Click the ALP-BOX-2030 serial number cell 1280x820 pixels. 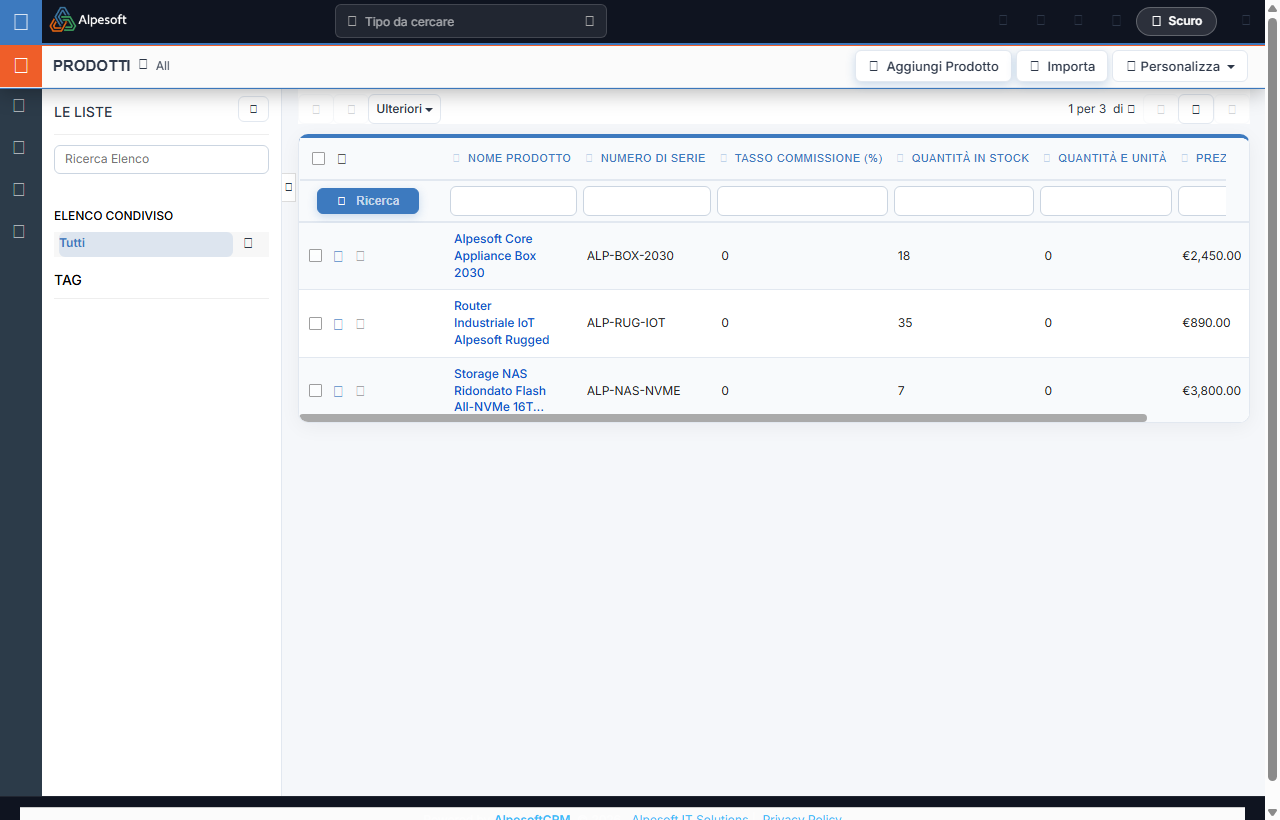click(x=630, y=256)
